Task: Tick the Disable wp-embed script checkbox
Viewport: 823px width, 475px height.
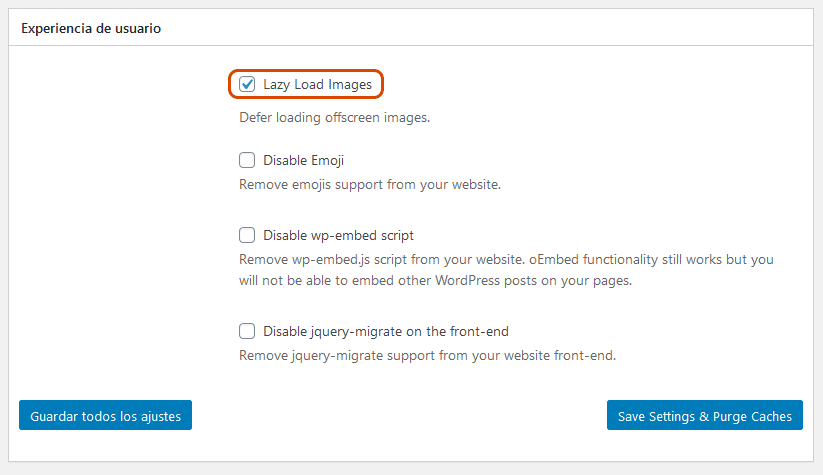Action: (247, 236)
